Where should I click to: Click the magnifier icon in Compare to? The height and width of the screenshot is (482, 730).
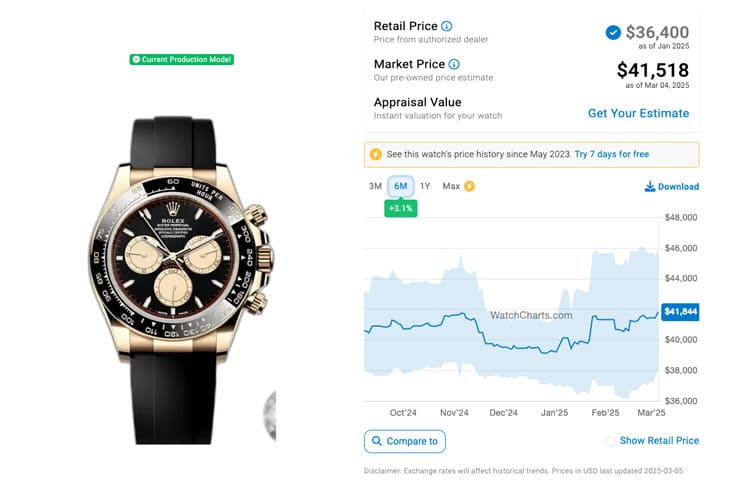point(377,441)
